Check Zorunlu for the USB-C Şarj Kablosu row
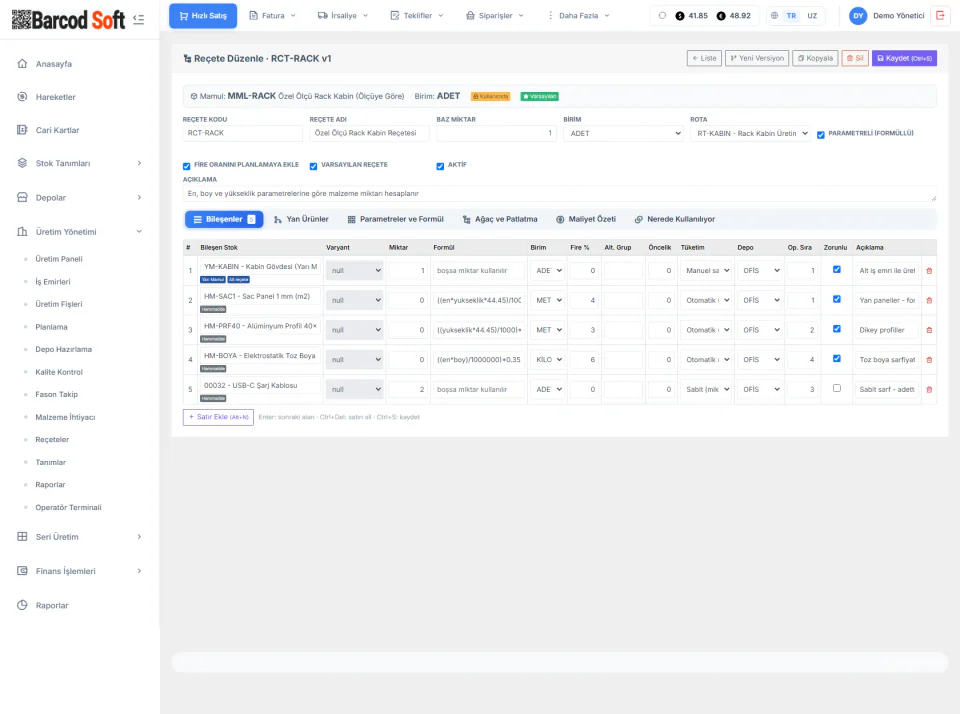 point(837,388)
